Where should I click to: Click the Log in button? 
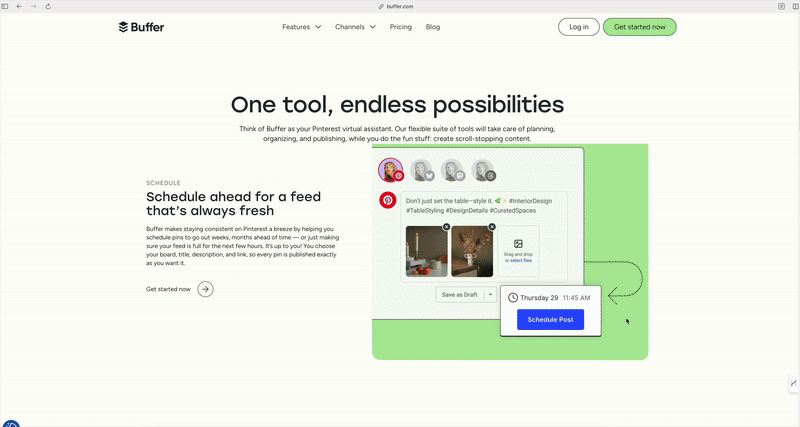point(578,27)
